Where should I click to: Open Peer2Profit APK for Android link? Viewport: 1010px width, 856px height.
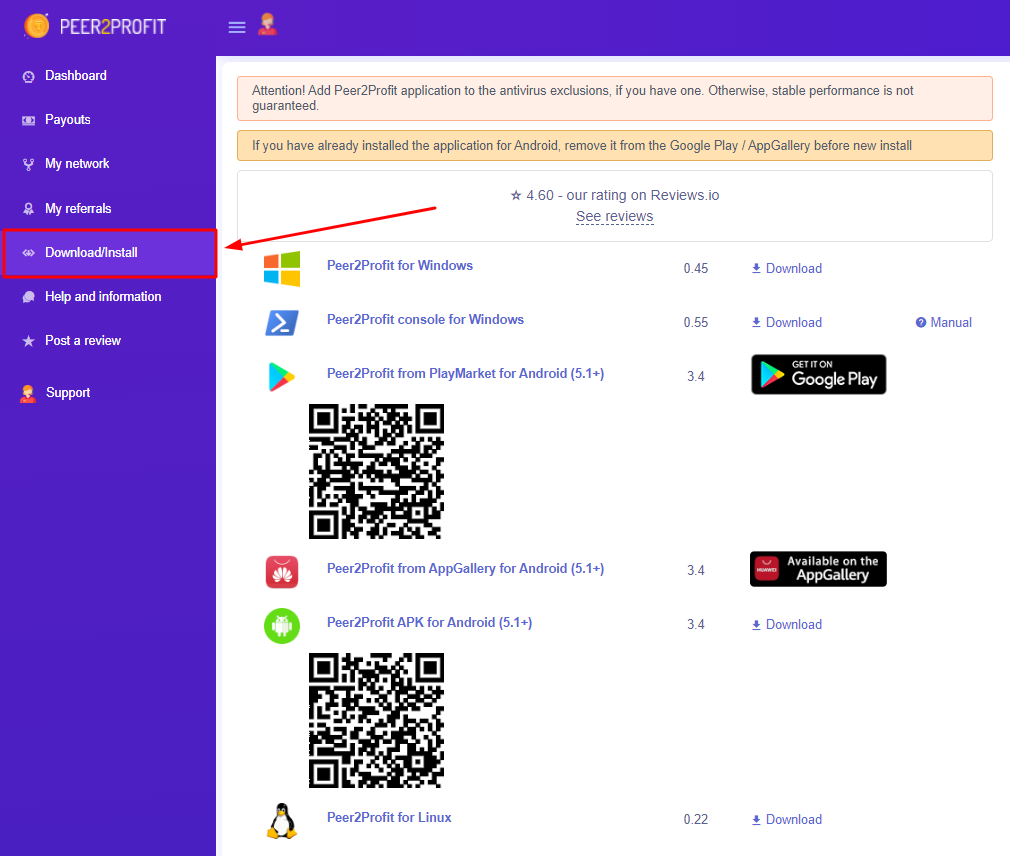(x=430, y=623)
